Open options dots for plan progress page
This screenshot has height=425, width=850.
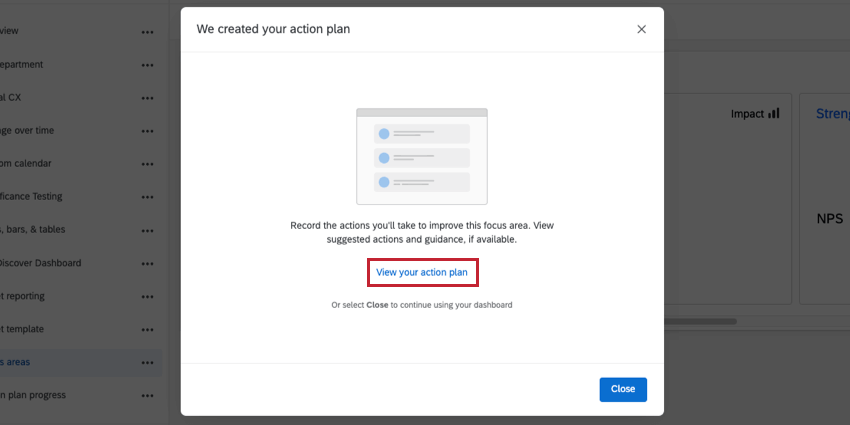coord(147,395)
